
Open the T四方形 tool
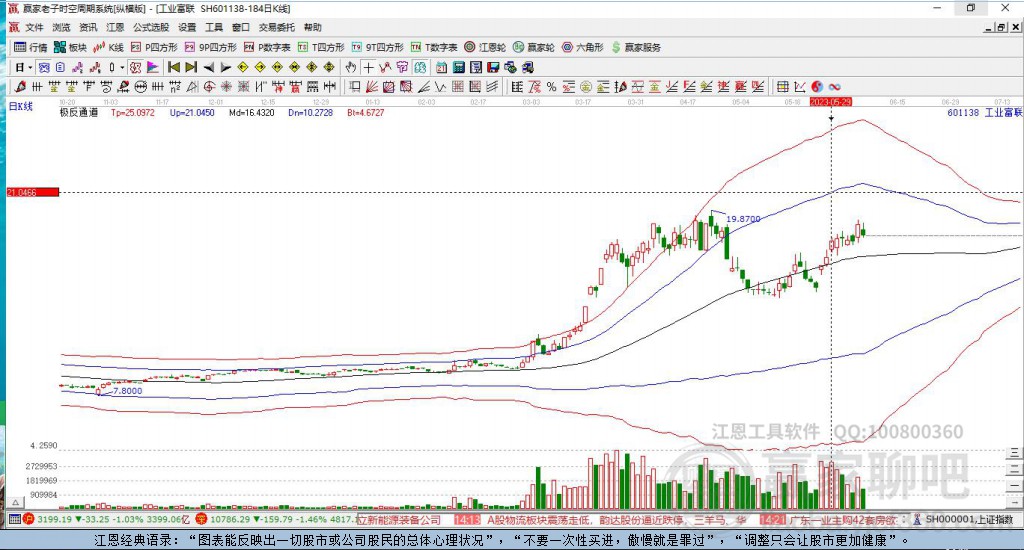[321, 47]
